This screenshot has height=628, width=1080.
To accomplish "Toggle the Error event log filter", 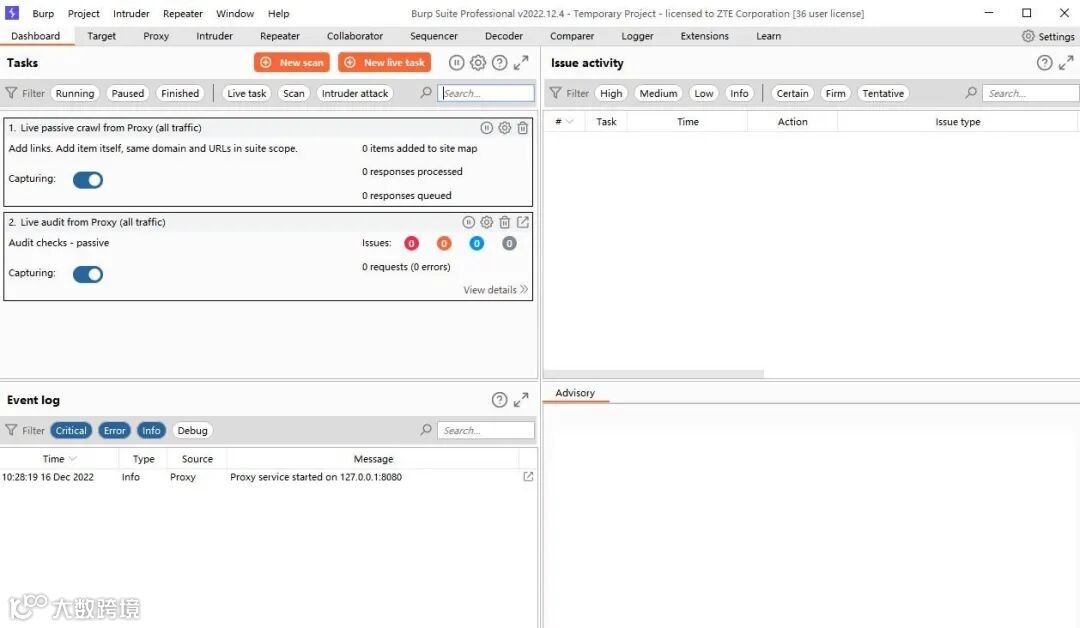I will click(114, 431).
